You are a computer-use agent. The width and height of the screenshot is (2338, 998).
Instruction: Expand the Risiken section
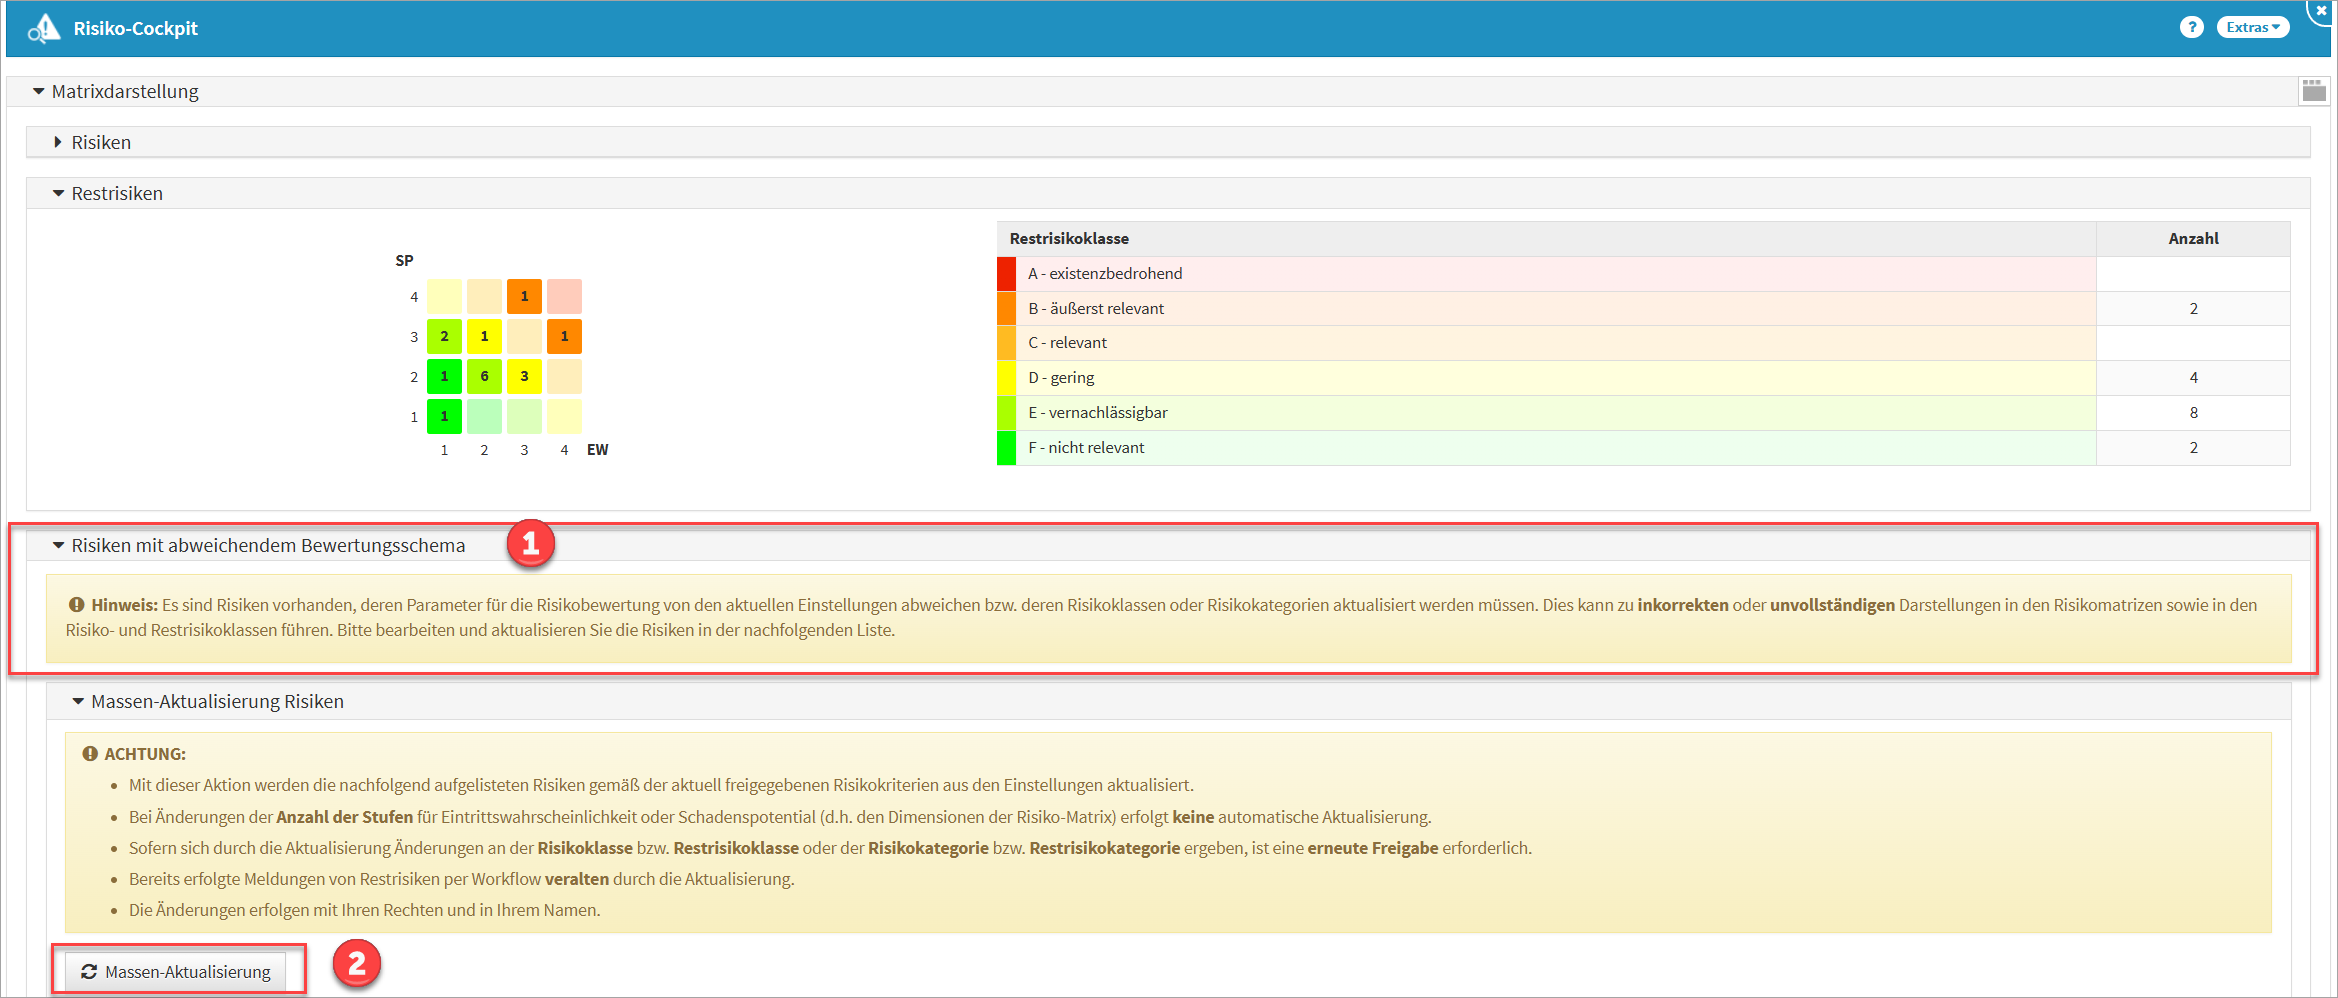pos(58,142)
